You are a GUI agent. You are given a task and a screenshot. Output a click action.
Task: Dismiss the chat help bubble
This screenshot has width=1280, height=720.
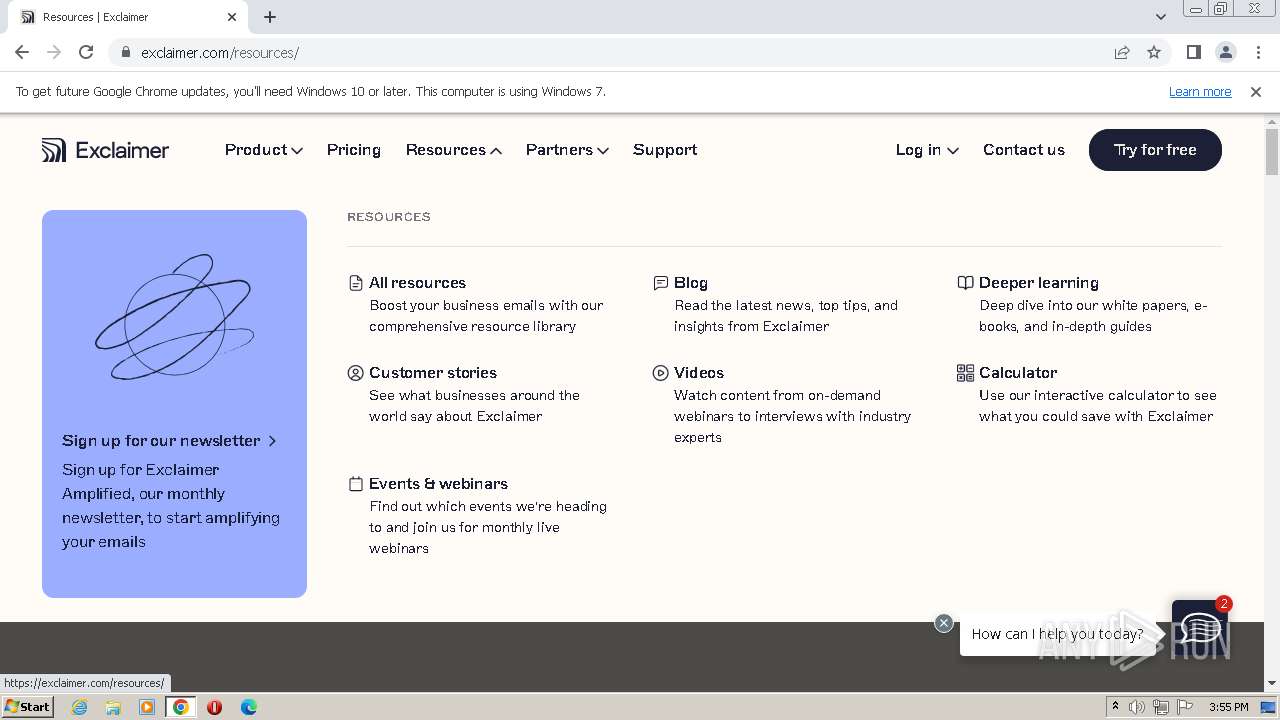point(943,623)
